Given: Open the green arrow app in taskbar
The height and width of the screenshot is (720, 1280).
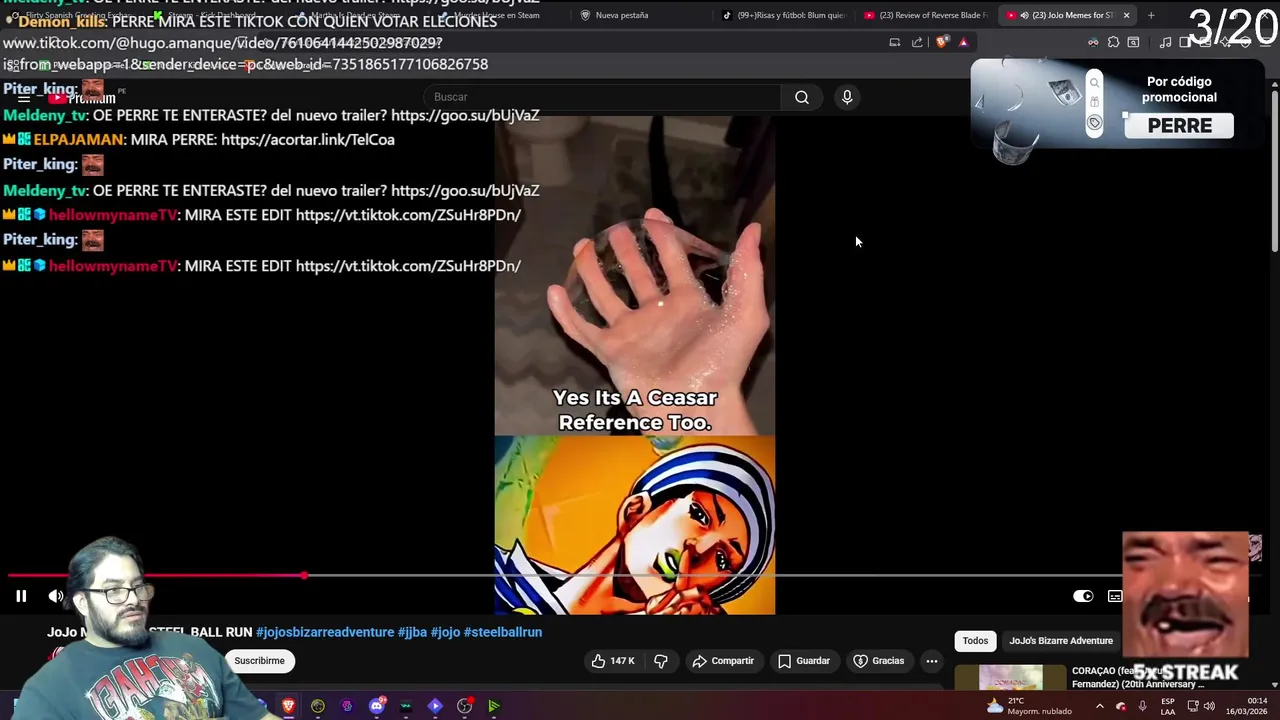Looking at the screenshot, I should (x=494, y=706).
